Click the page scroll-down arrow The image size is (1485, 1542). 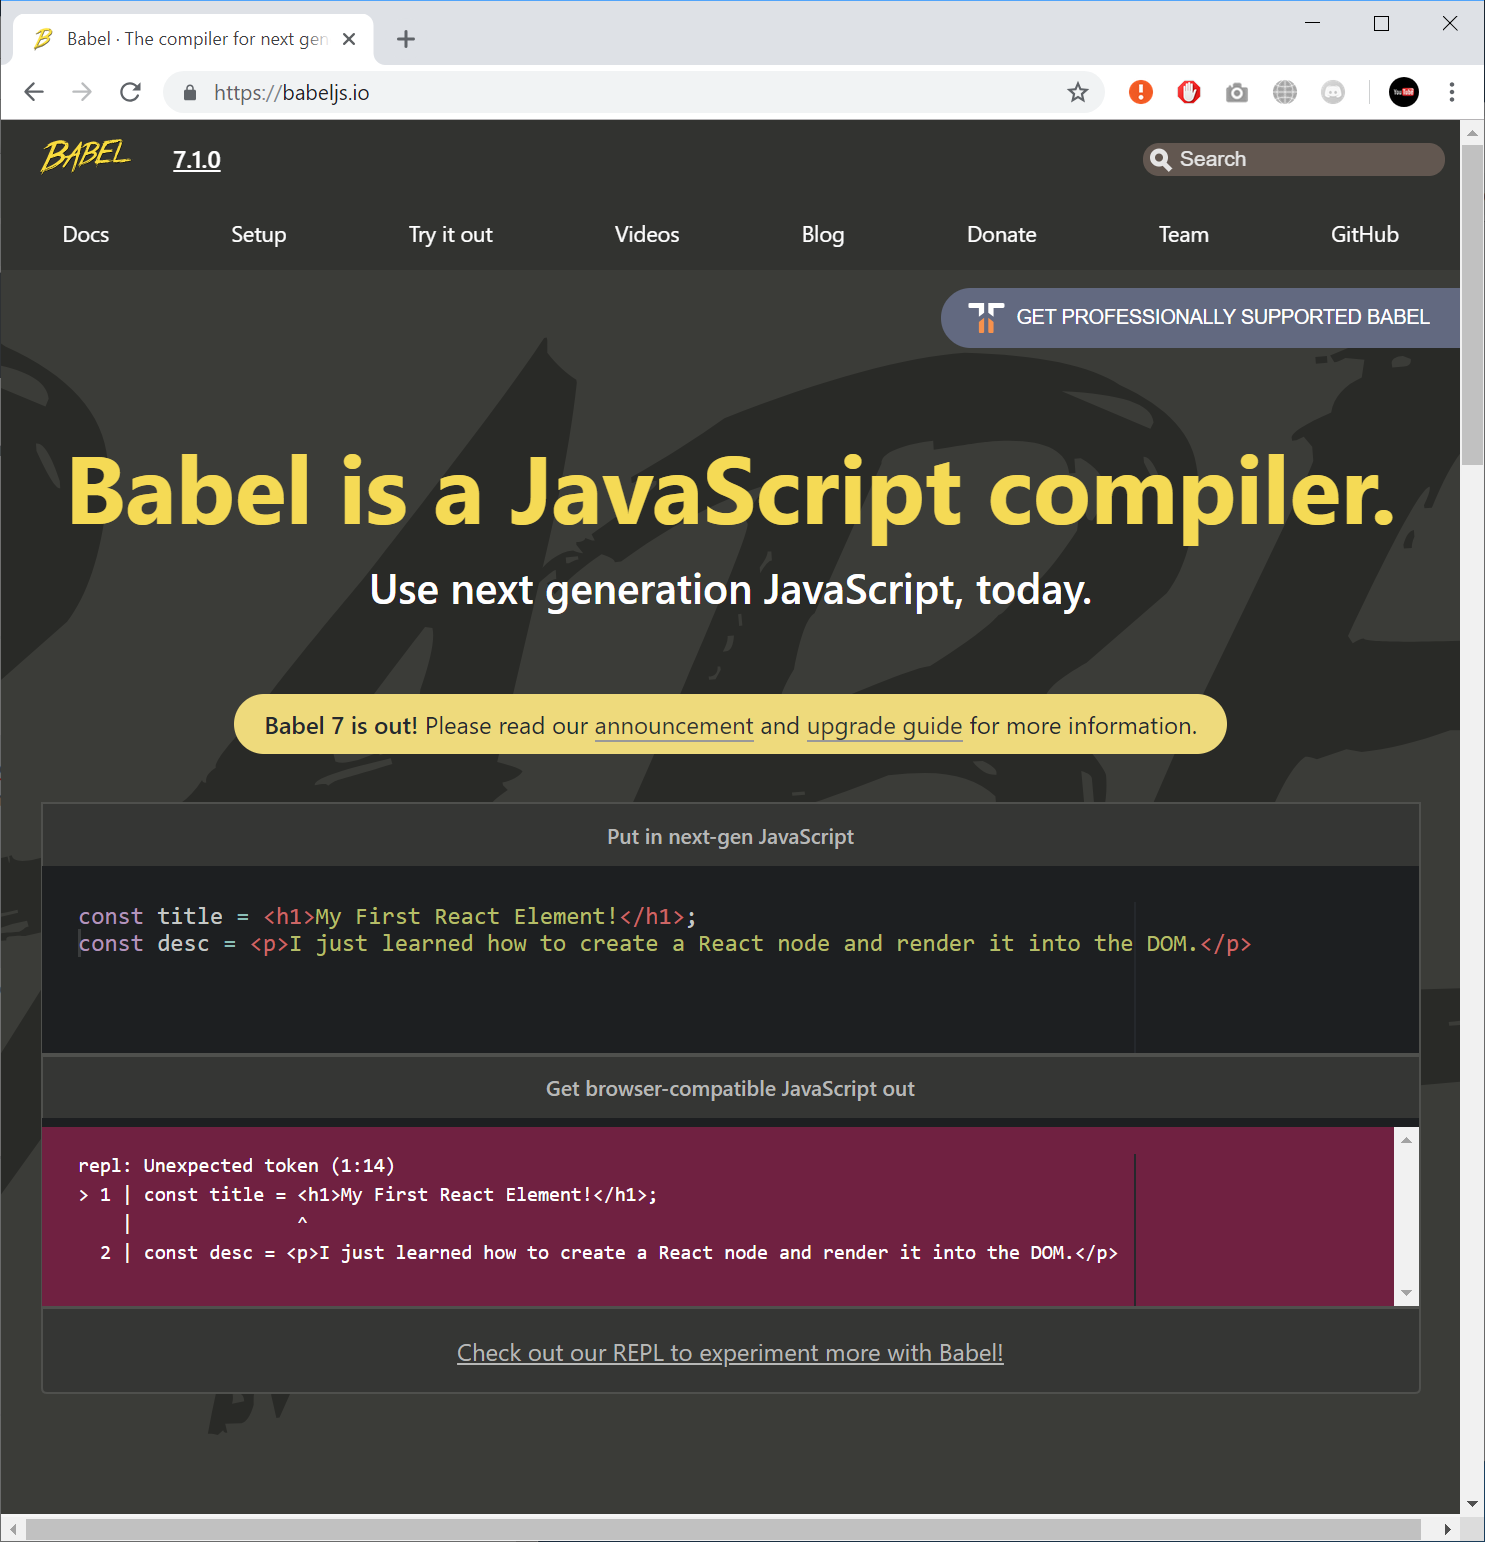pos(1472,1503)
